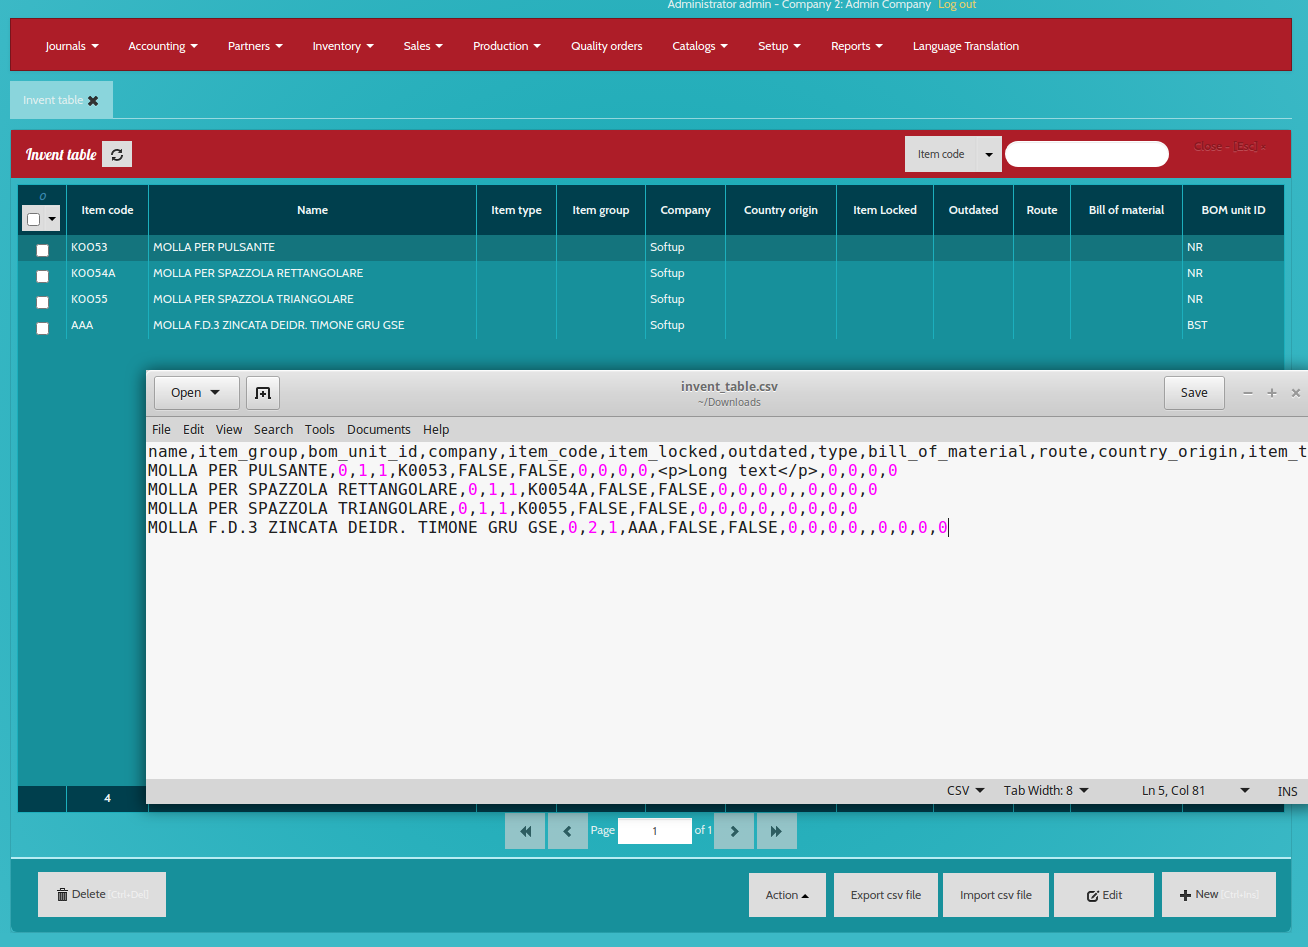Viewport: 1308px width, 947px height.
Task: Click the Ln 5, Col 81 status indicator
Action: pyautogui.click(x=1173, y=791)
